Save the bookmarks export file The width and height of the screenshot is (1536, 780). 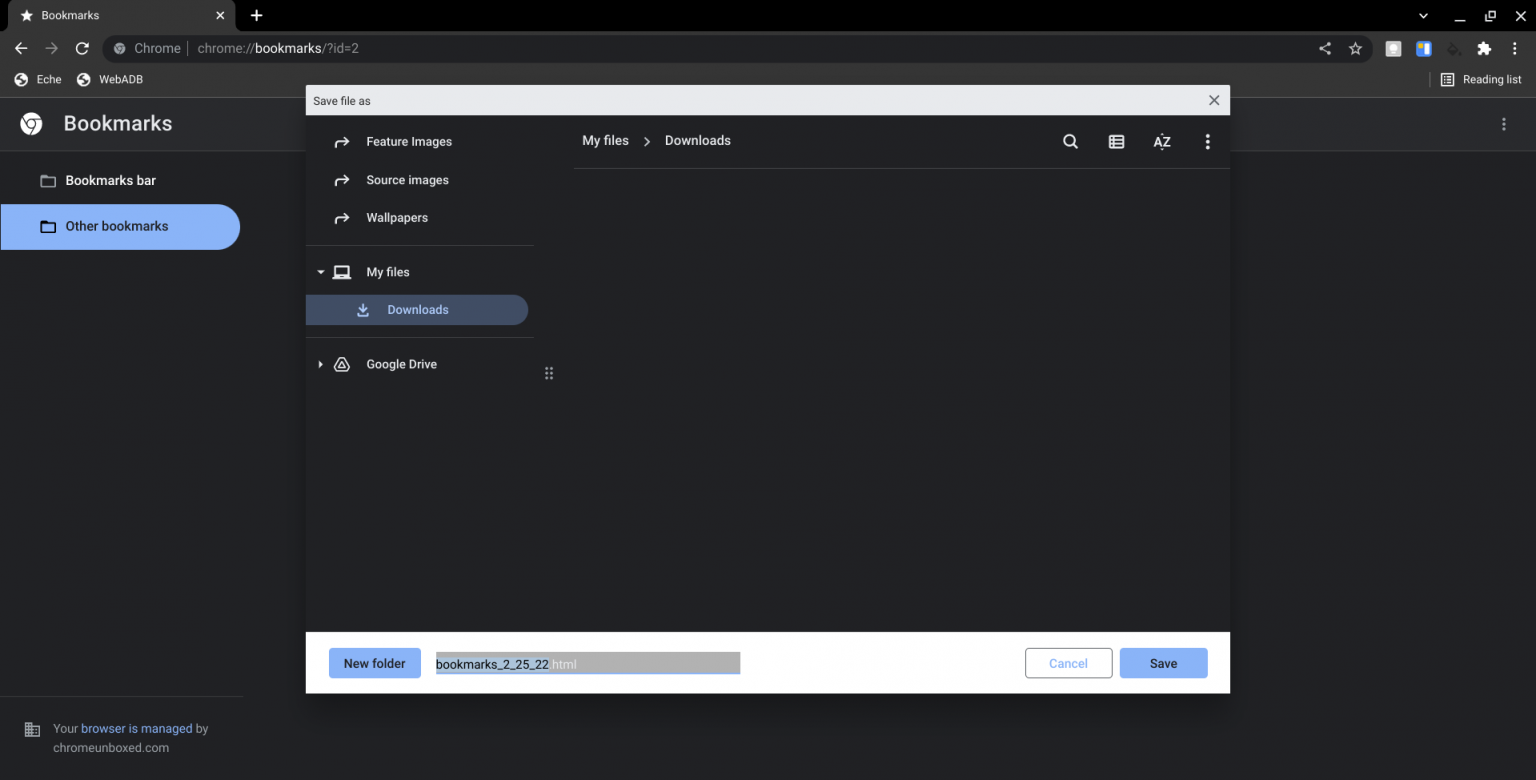(x=1163, y=663)
